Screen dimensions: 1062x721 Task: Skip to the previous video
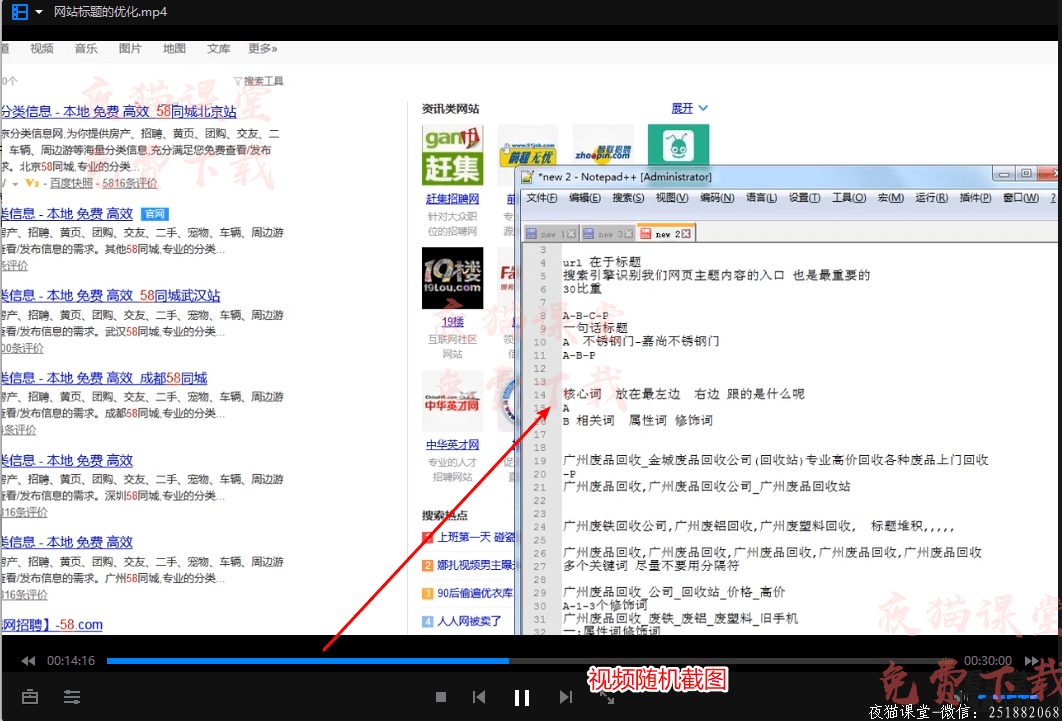[x=479, y=697]
